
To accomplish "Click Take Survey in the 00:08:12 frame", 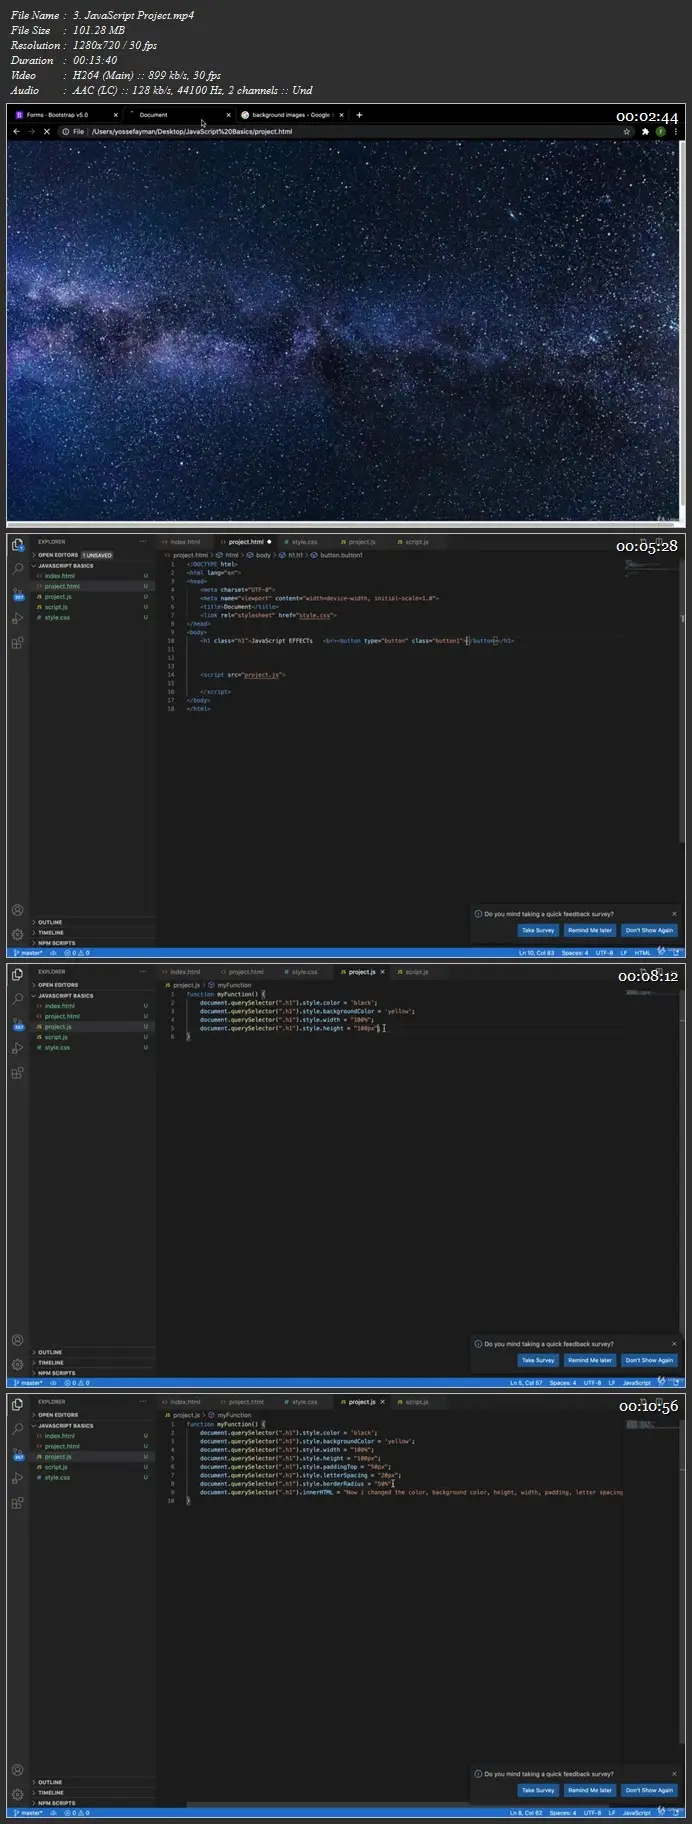I will [538, 1360].
